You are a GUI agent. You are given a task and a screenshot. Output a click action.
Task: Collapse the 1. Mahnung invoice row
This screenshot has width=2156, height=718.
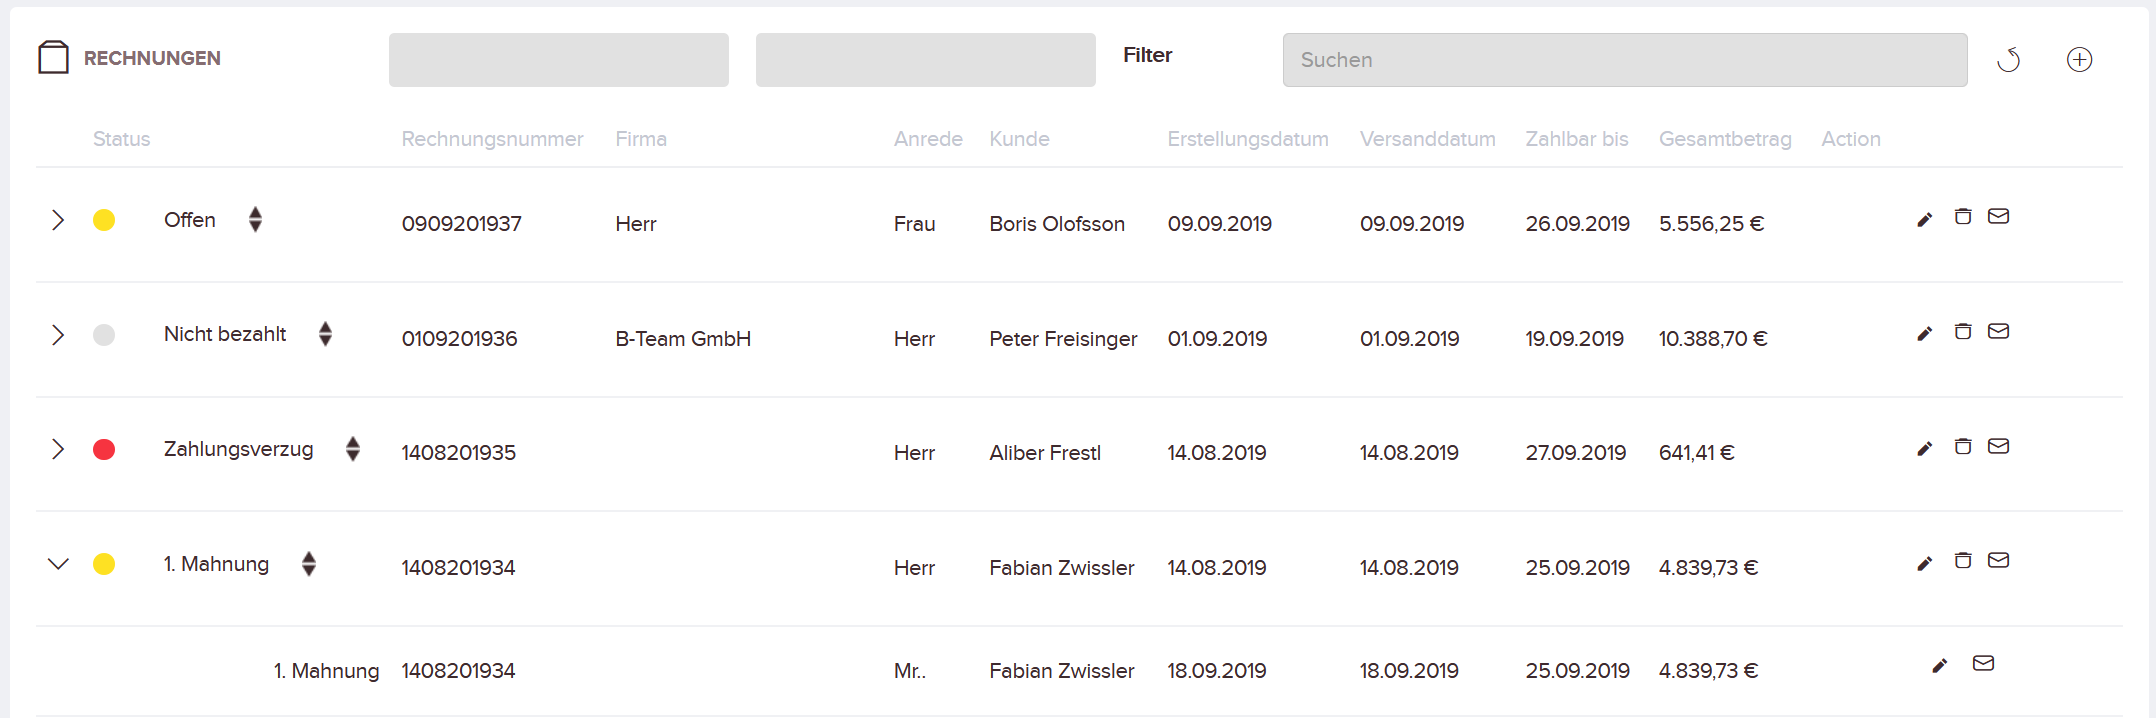[58, 564]
